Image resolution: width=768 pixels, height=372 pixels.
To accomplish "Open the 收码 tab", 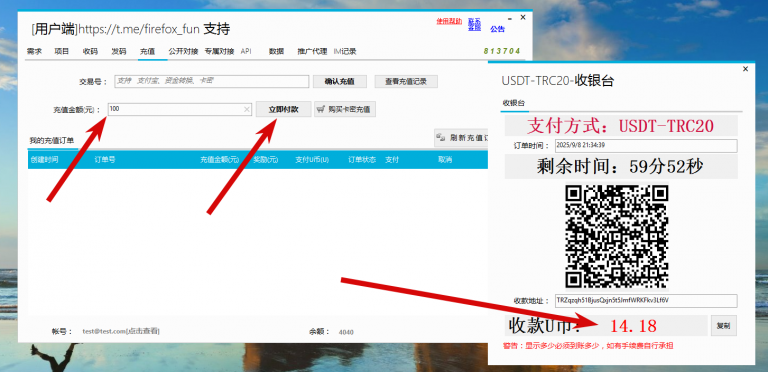I will (x=90, y=51).
